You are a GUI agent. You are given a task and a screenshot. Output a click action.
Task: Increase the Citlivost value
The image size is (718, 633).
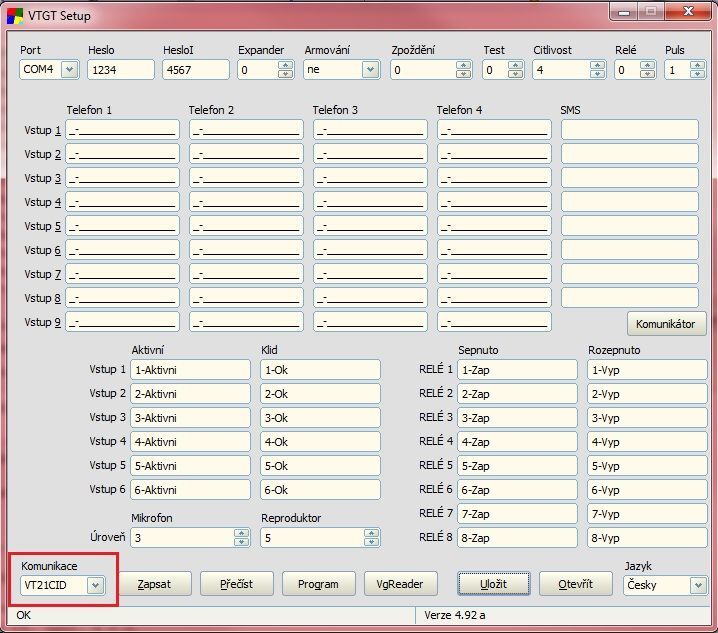pos(598,66)
